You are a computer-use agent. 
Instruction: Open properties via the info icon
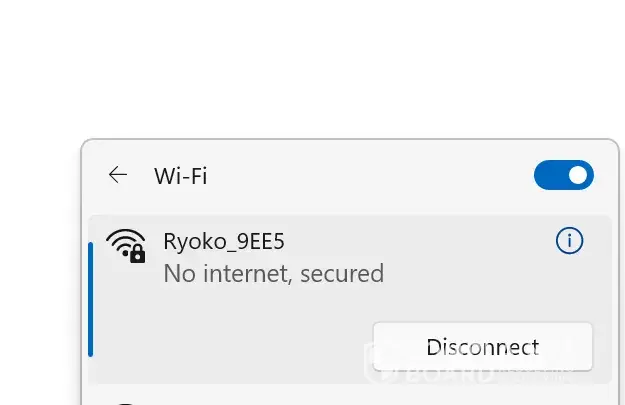[x=569, y=241]
